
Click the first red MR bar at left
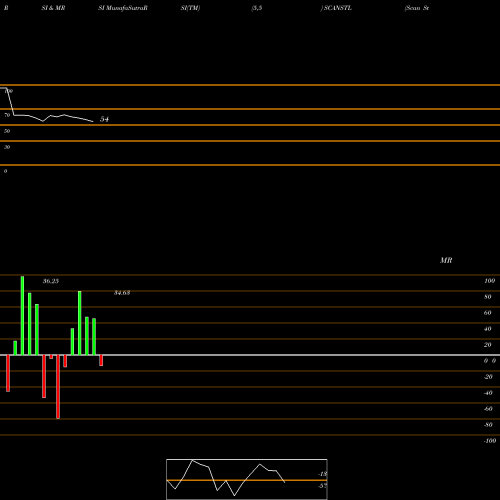[8, 373]
